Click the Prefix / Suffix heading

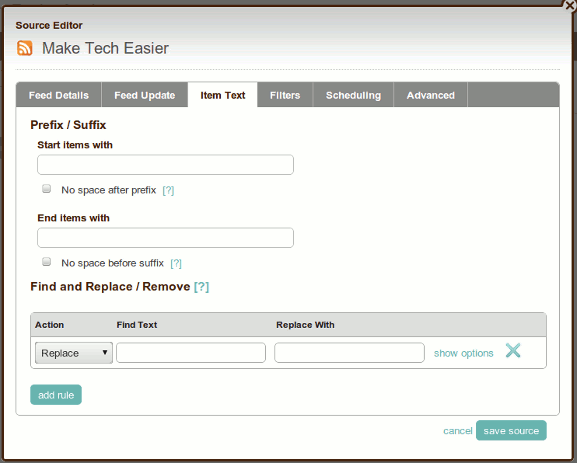tap(68, 125)
